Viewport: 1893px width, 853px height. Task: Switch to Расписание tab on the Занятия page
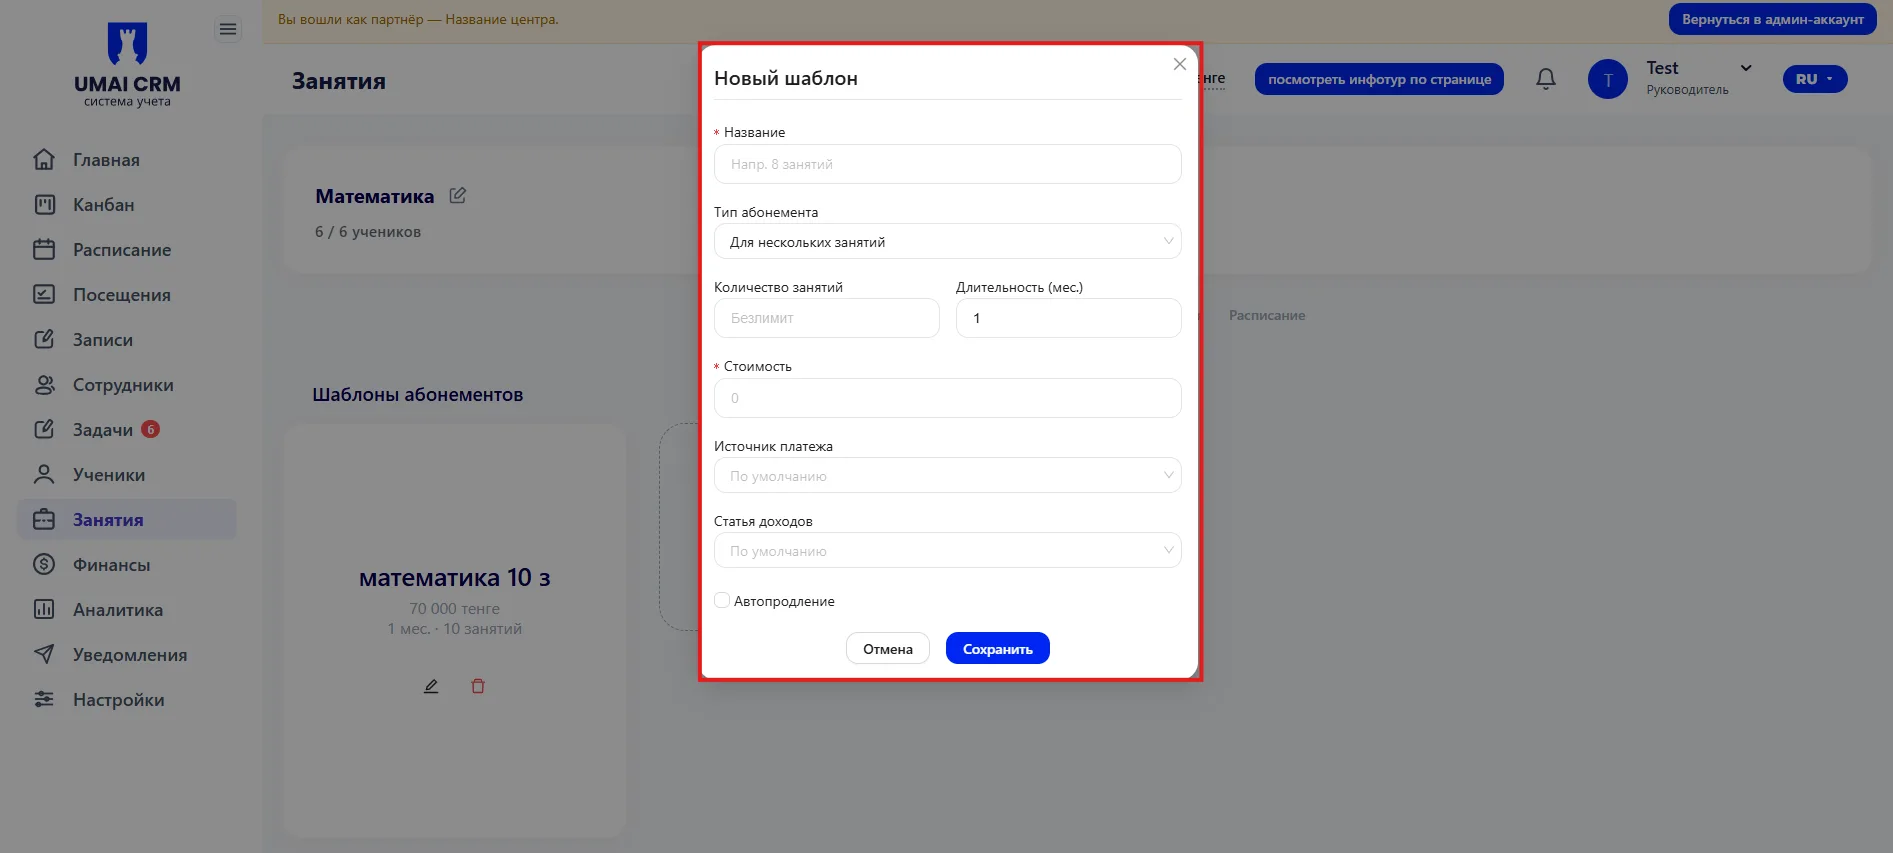click(1267, 316)
